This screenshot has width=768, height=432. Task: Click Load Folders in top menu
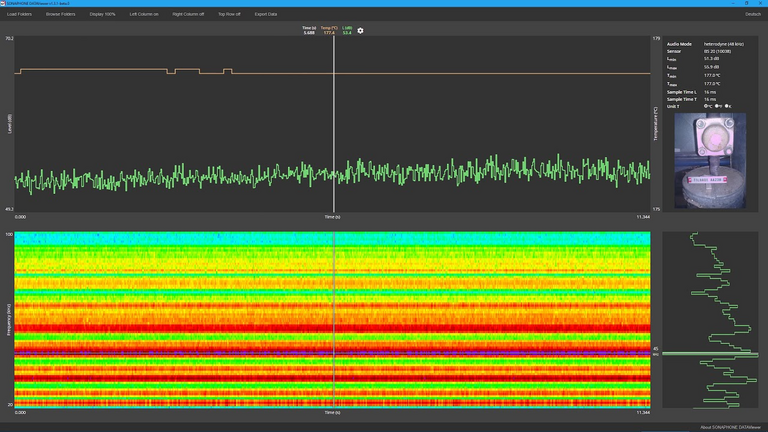[x=20, y=14]
